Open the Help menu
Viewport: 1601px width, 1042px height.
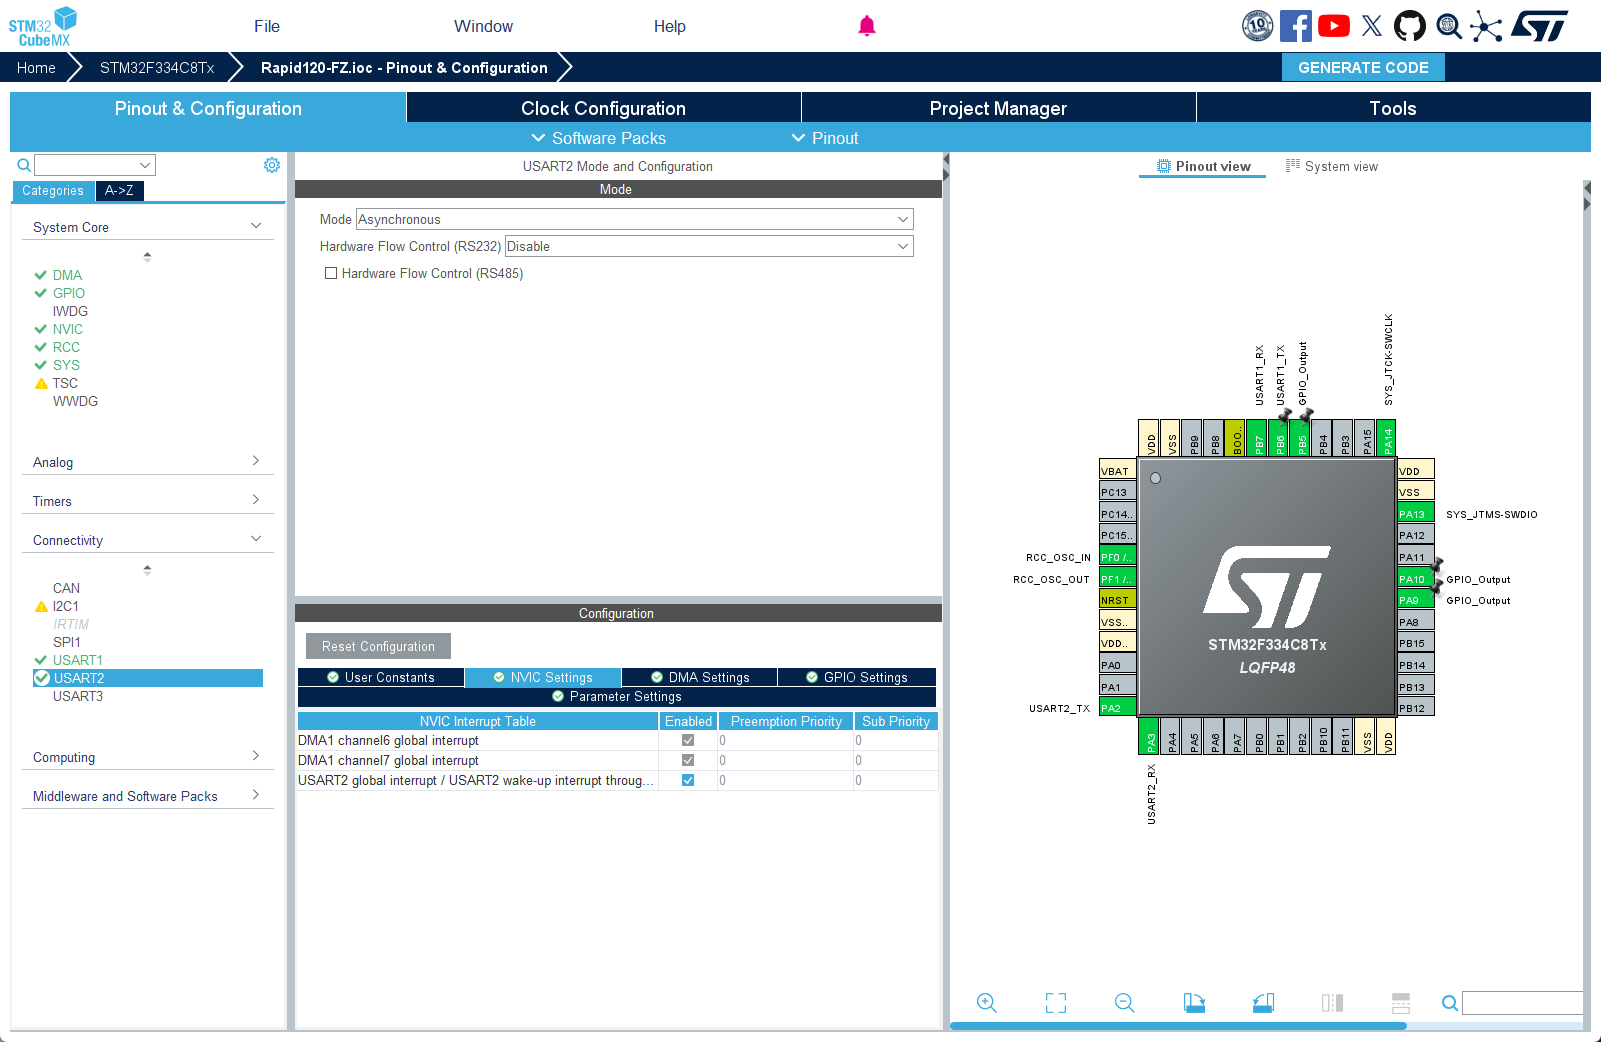point(670,26)
